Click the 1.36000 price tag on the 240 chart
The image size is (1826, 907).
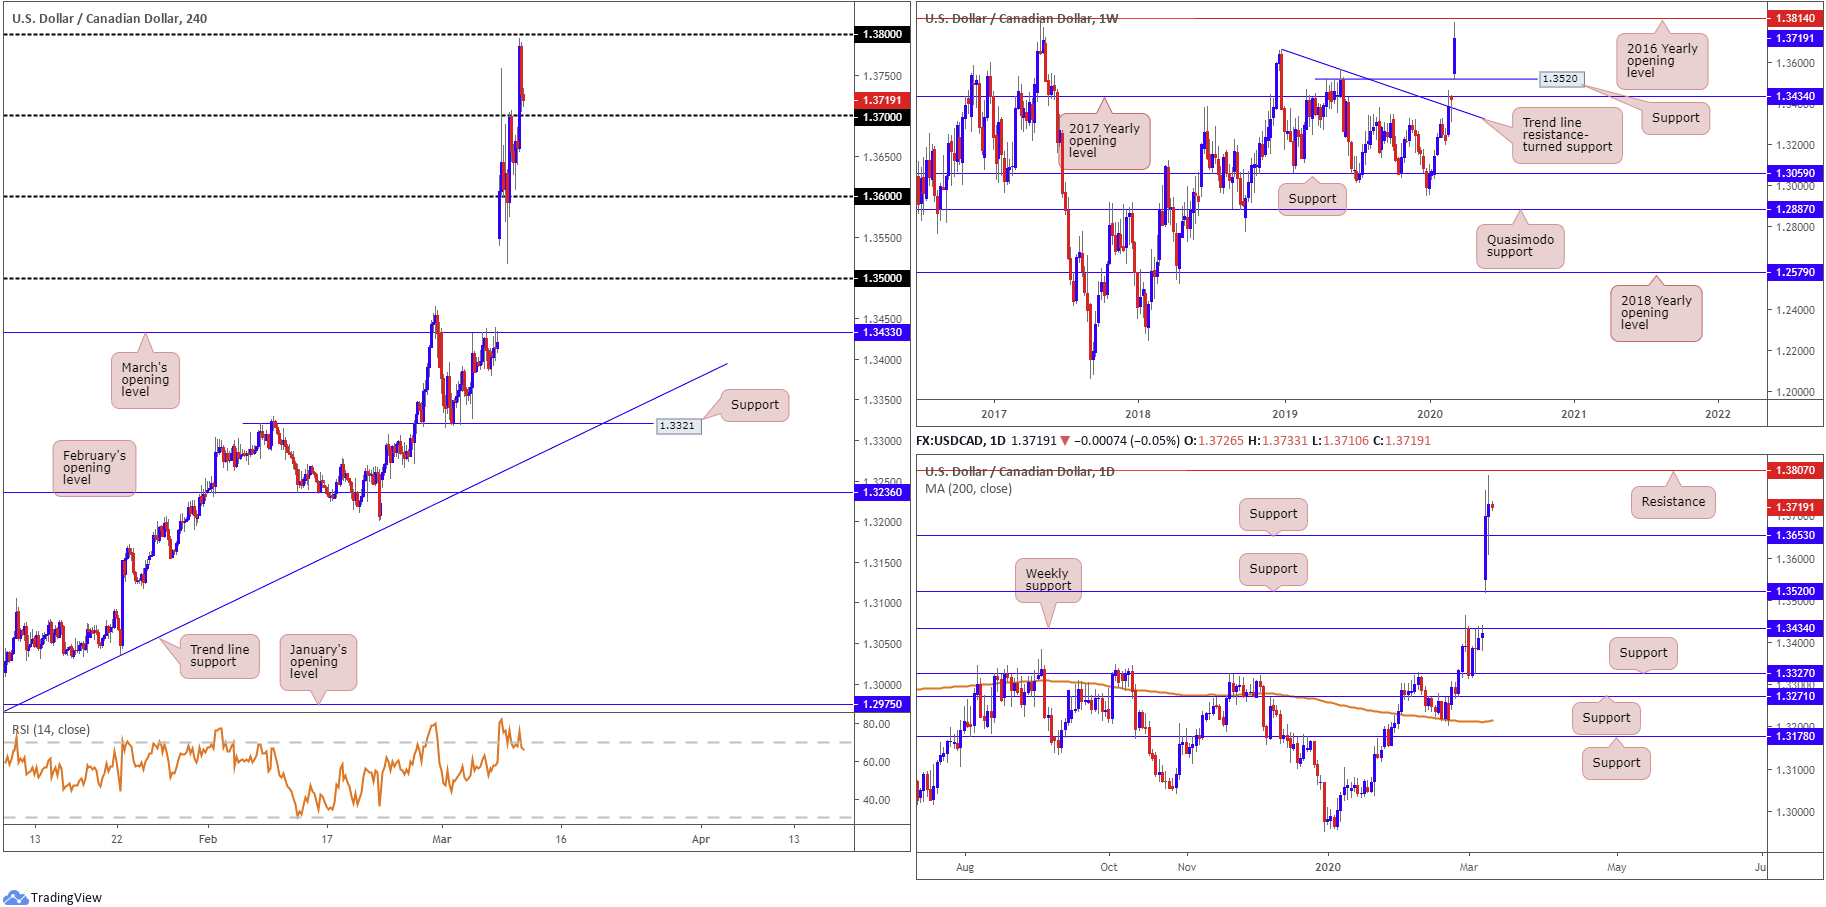click(x=882, y=196)
